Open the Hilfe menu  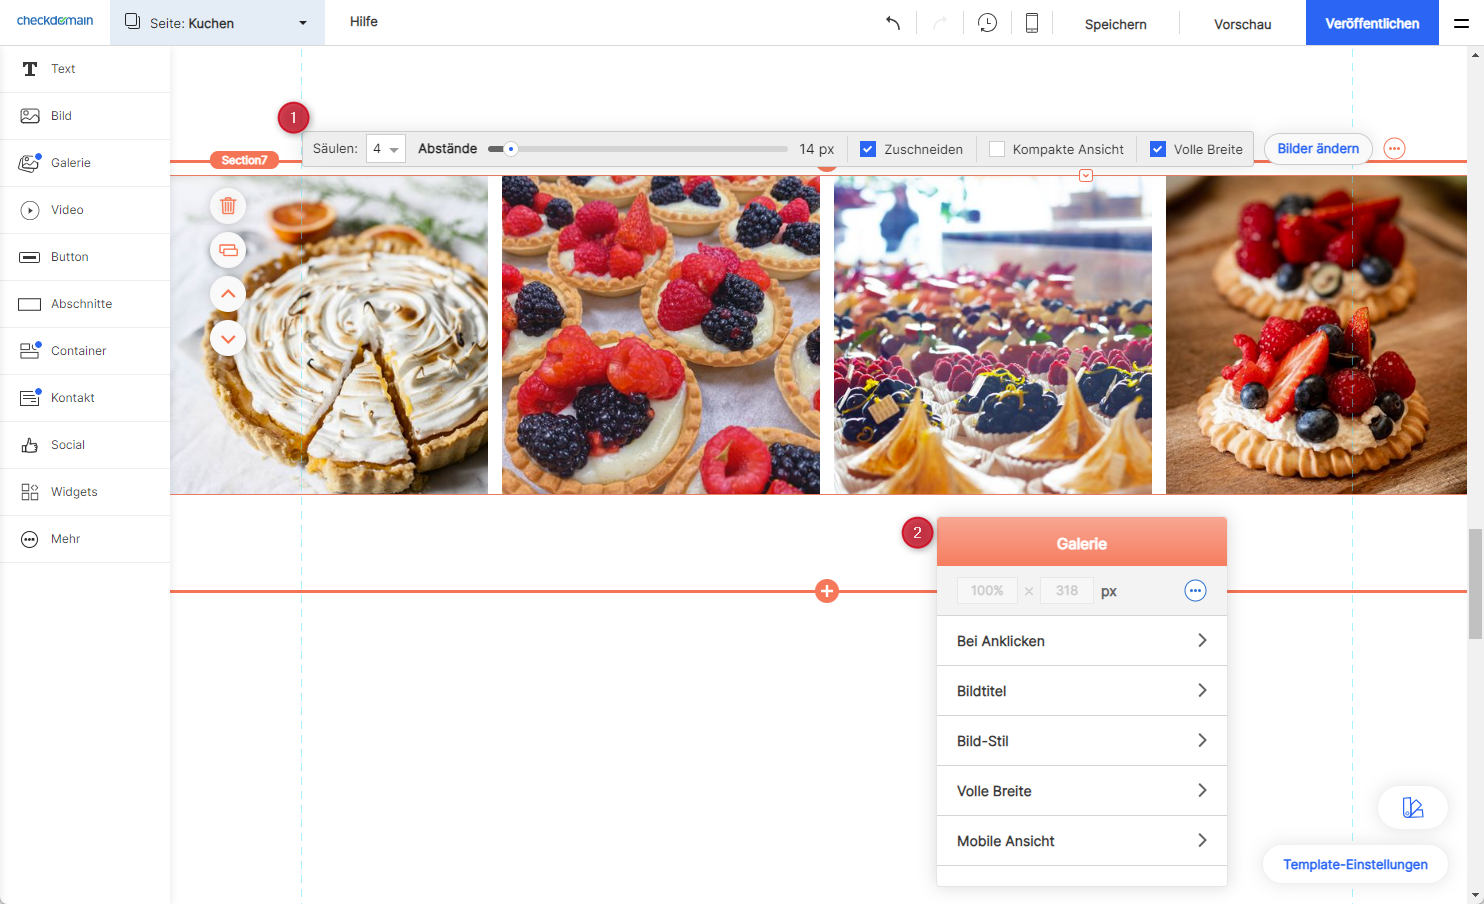coord(363,22)
